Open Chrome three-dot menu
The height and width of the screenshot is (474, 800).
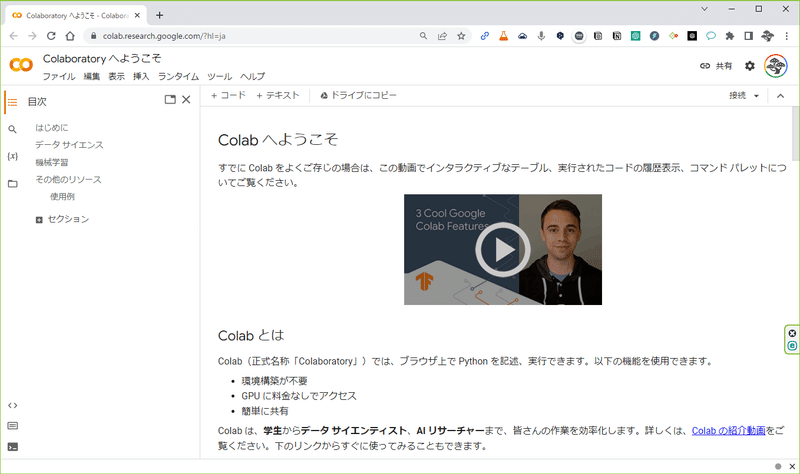[x=786, y=36]
